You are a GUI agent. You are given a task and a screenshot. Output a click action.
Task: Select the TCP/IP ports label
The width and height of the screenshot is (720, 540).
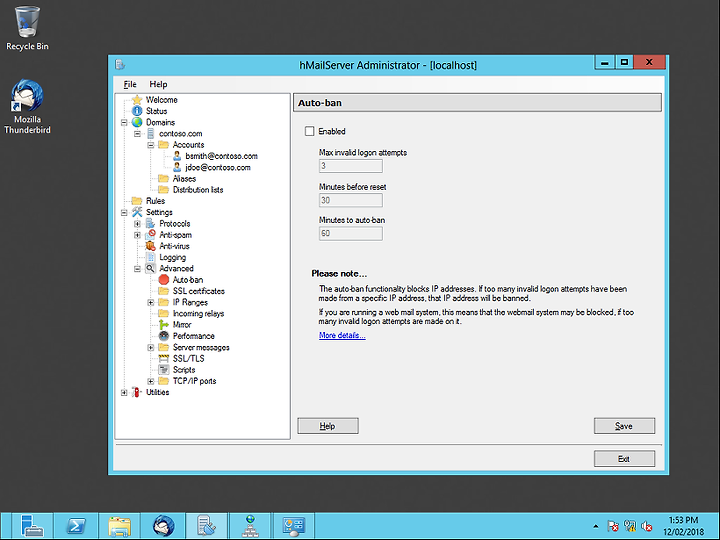[194, 381]
